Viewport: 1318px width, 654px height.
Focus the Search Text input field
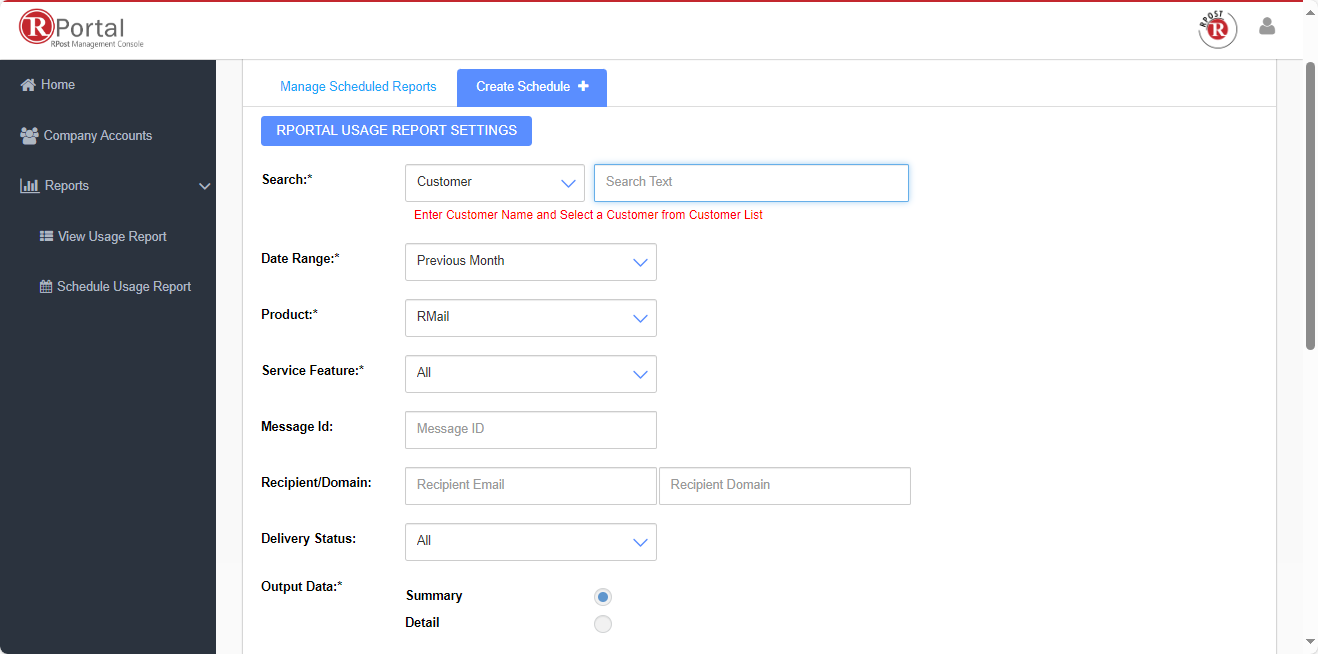[x=751, y=182]
